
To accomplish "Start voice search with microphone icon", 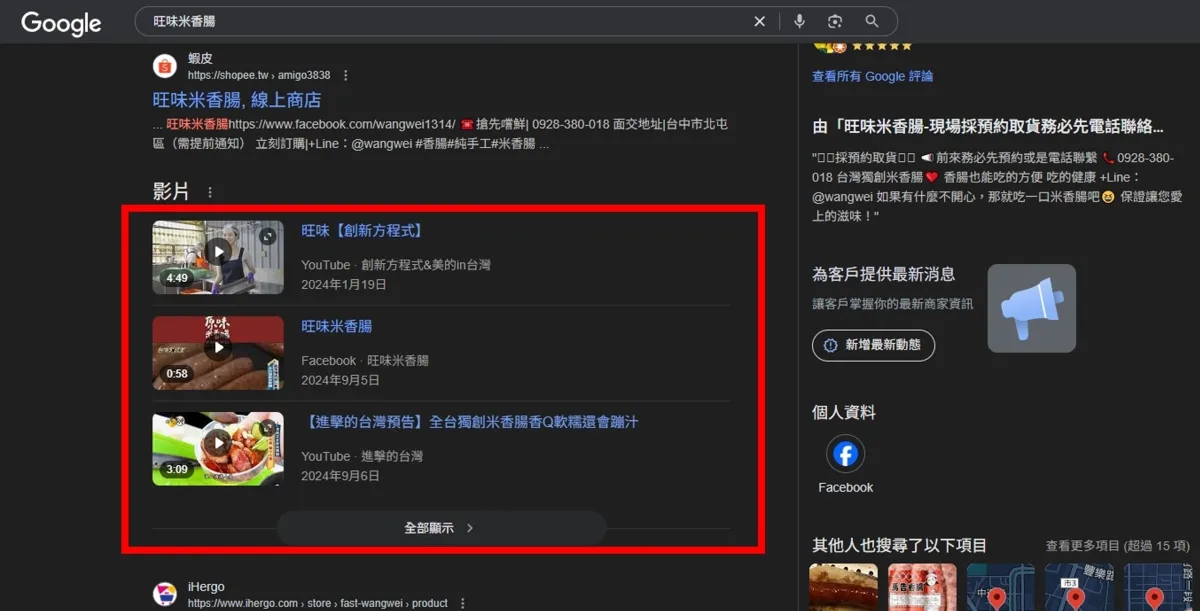I will 799,21.
